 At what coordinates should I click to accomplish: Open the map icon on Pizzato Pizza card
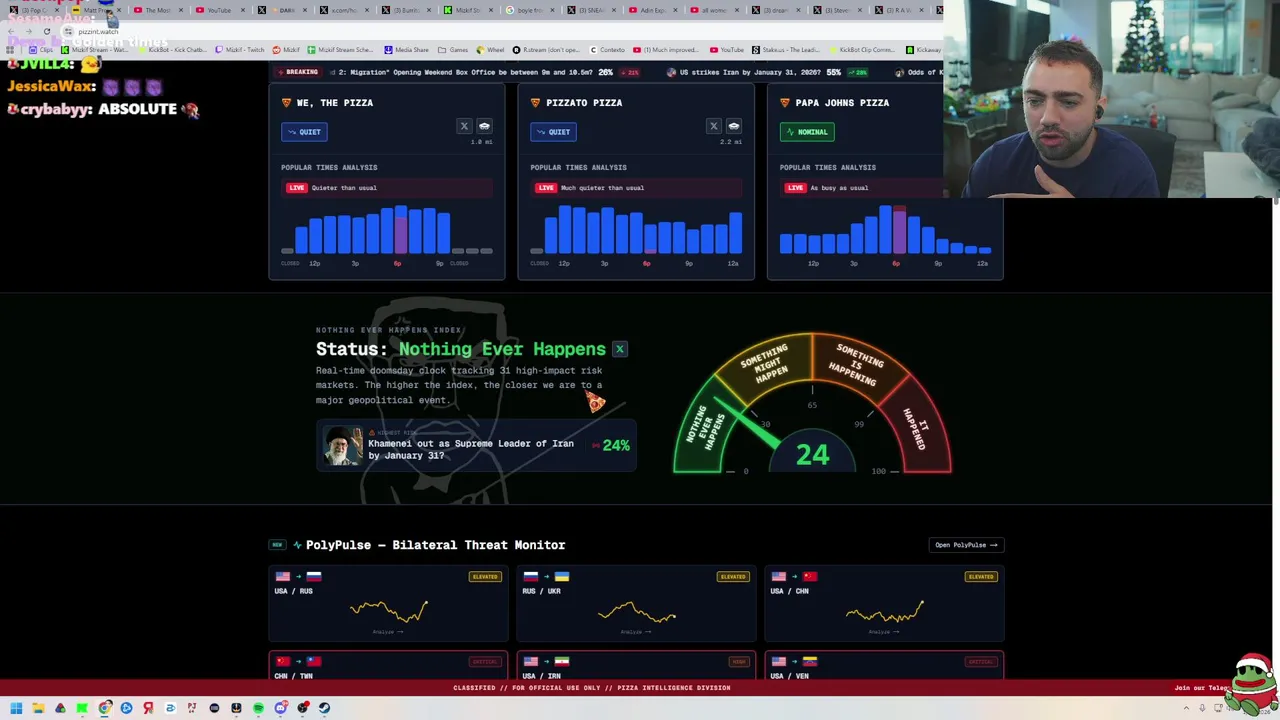point(733,126)
